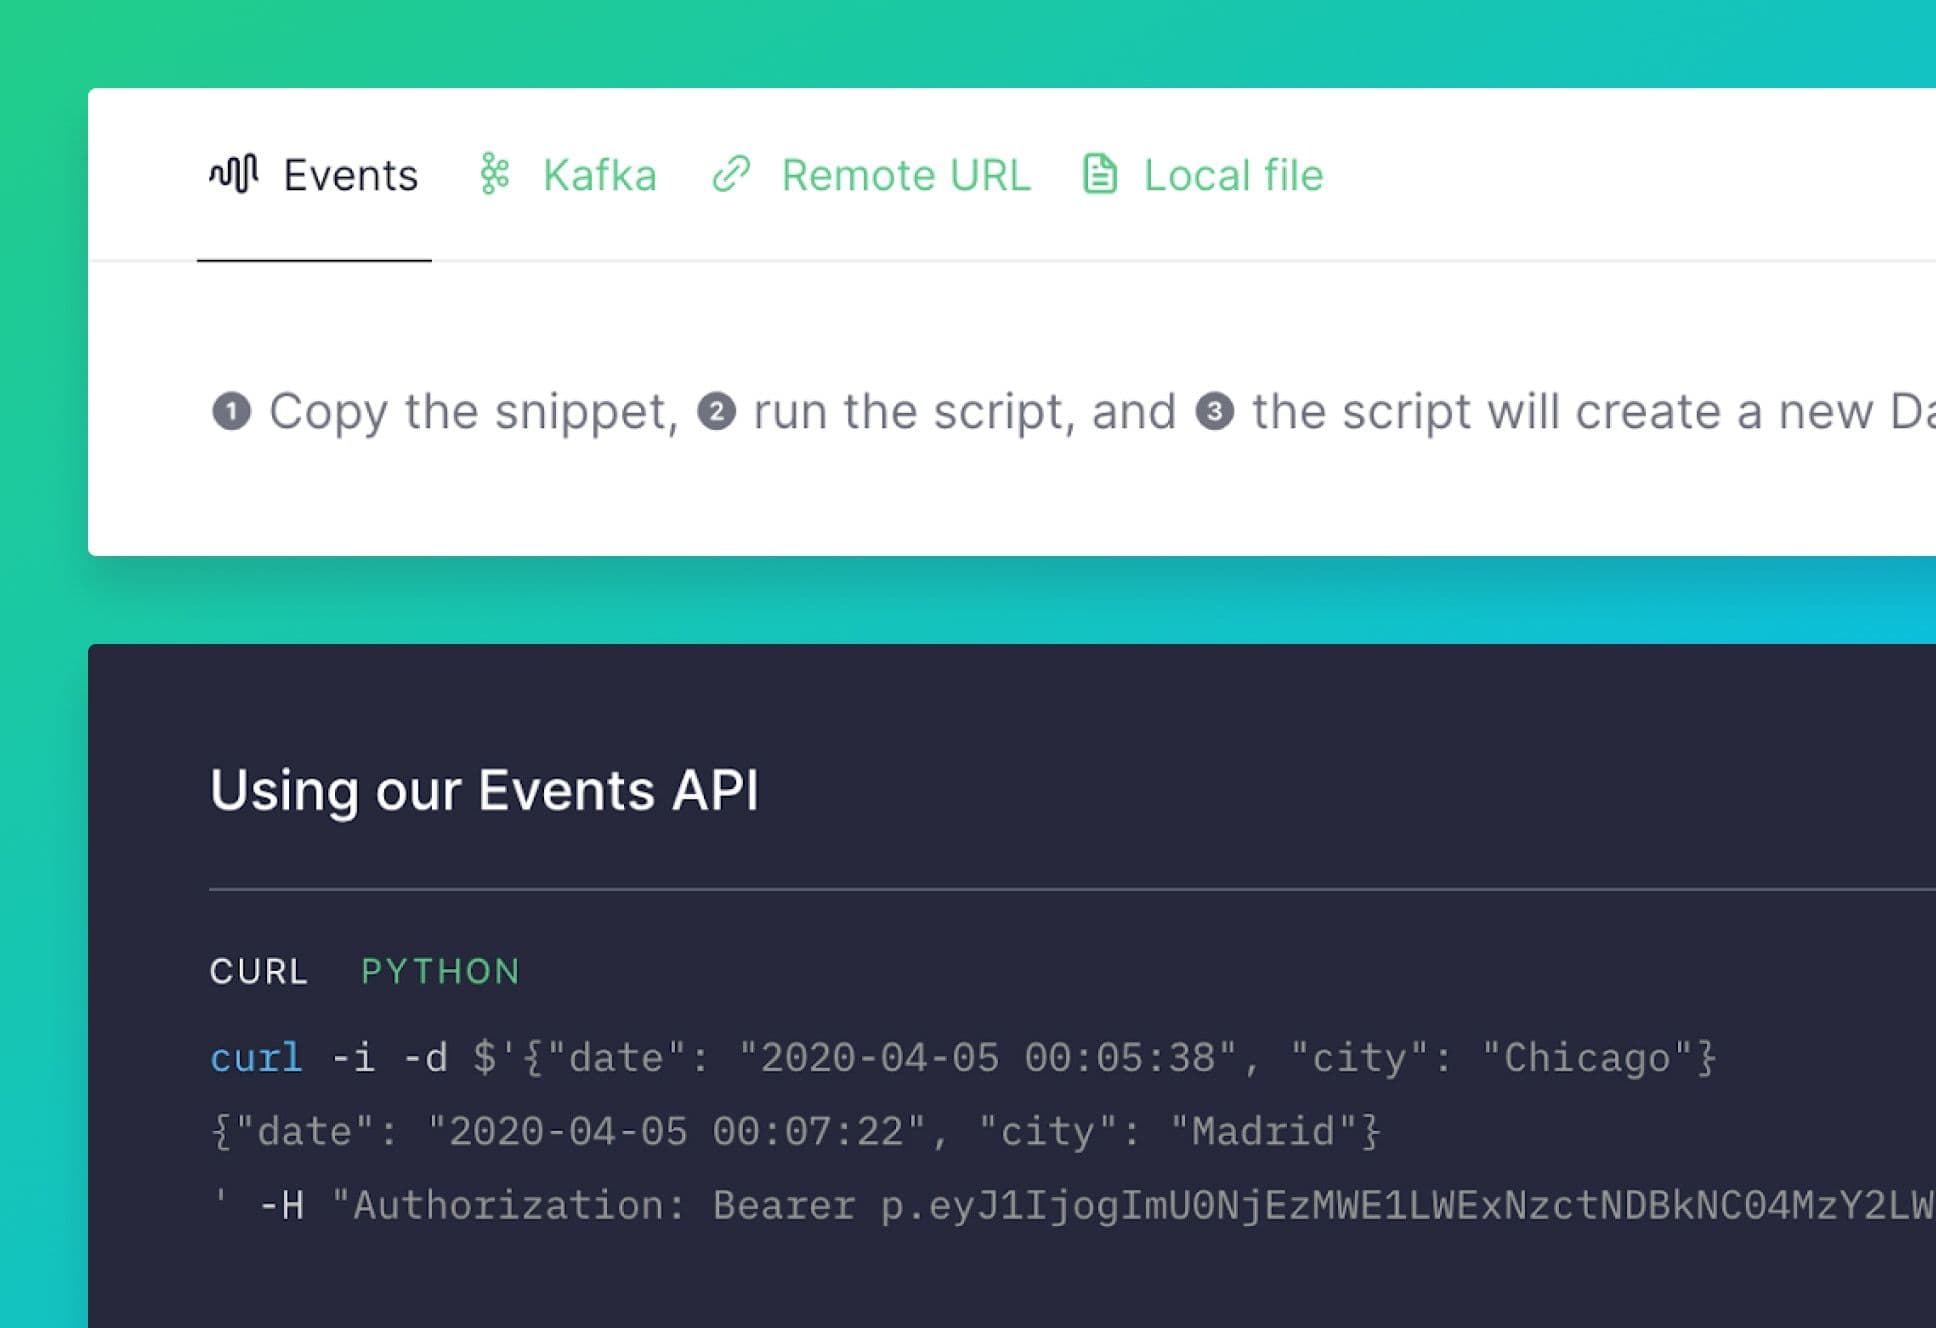
Task: Click the step 1 number badge
Action: [231, 411]
